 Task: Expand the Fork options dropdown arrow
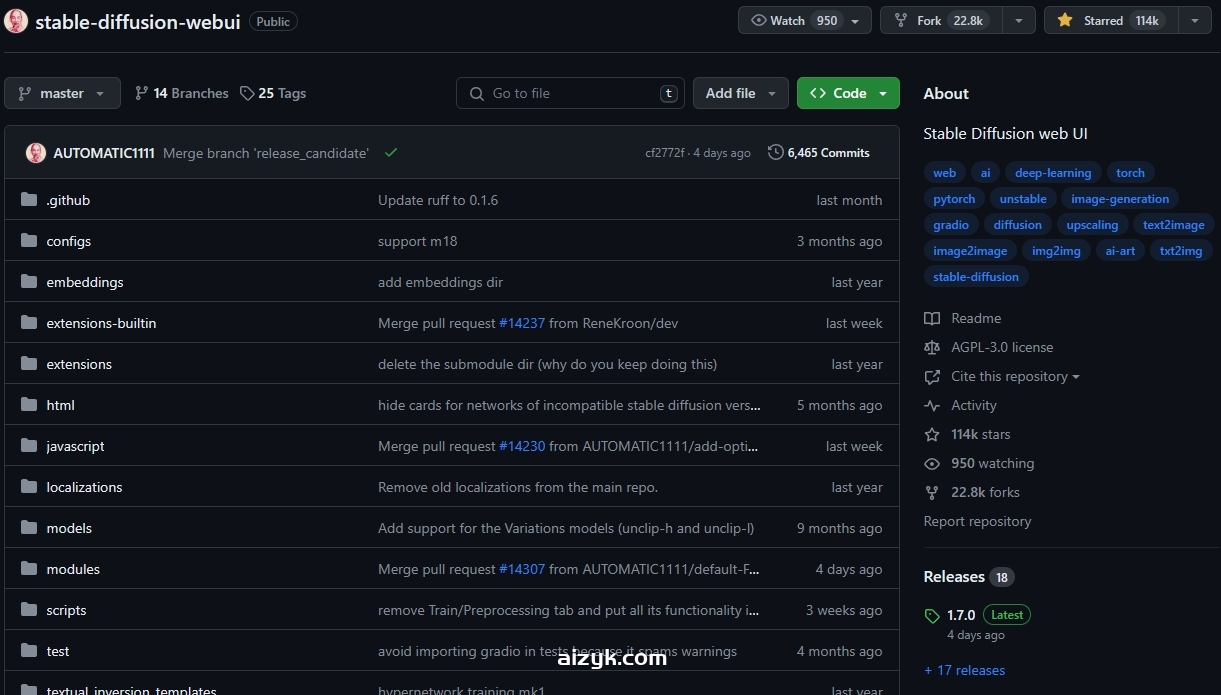pyautogui.click(x=1018, y=20)
